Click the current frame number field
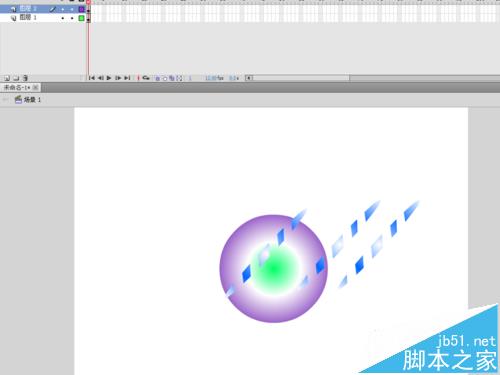Viewport: 500px width, 375px height. (x=190, y=78)
